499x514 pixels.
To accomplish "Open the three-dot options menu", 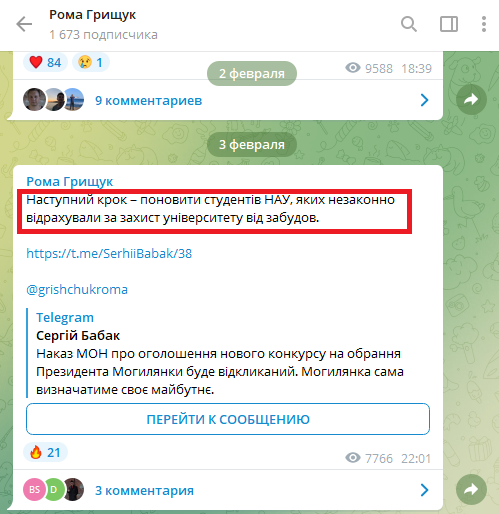I will [x=484, y=24].
